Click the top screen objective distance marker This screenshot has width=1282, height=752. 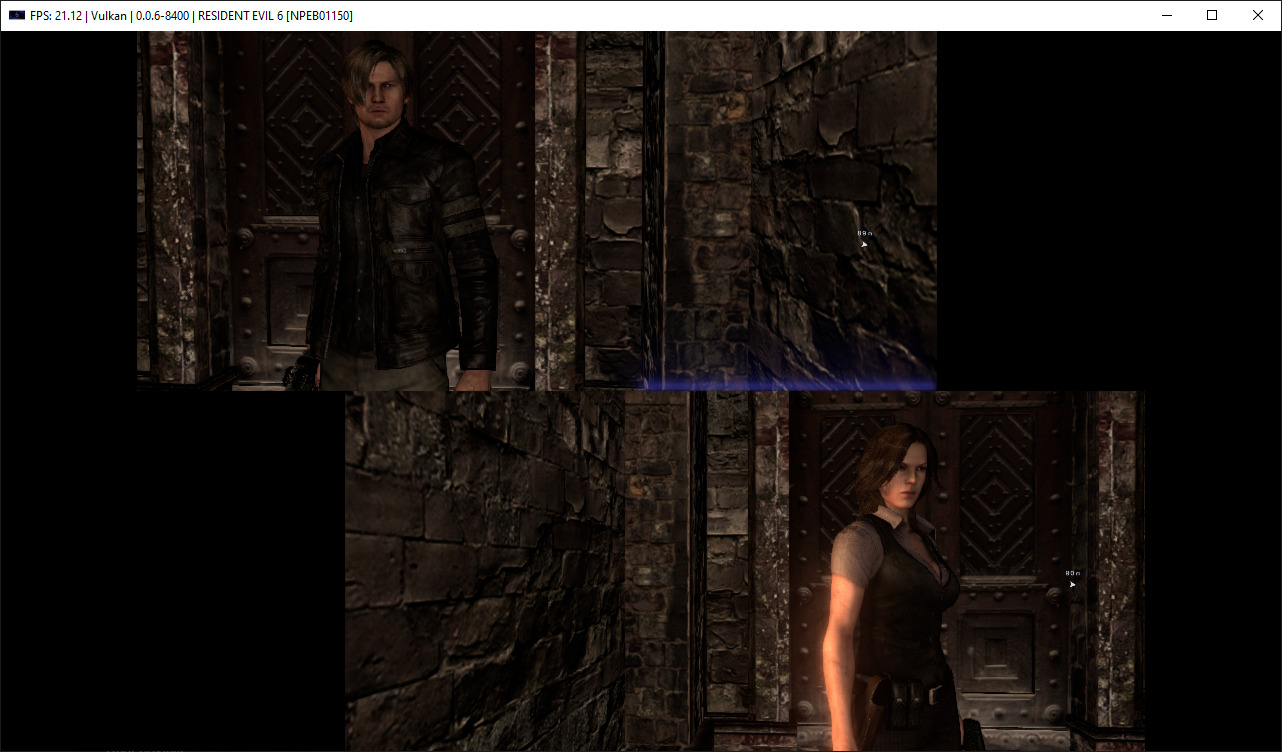point(864,238)
